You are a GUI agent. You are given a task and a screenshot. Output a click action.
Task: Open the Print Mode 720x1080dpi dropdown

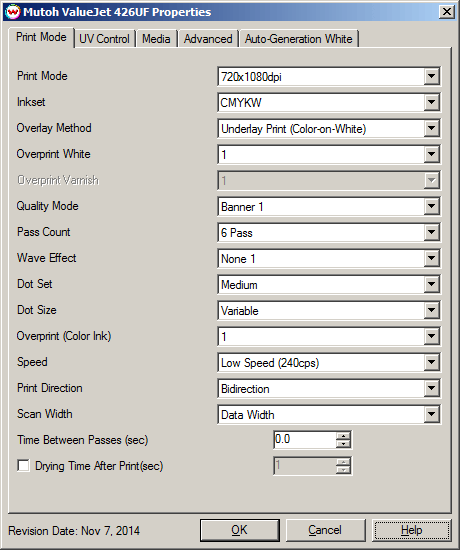329,76
